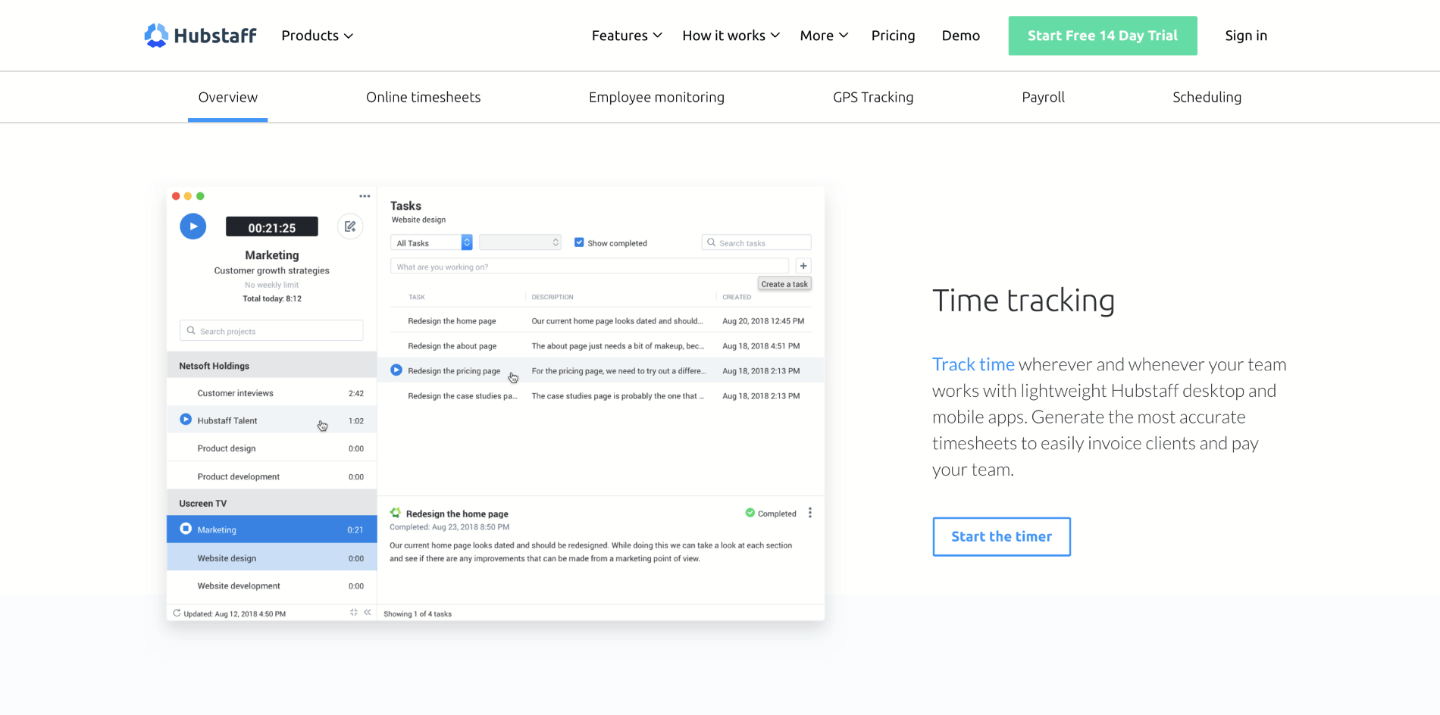
Task: Switch to the Online timesheets tab
Action: pyautogui.click(x=423, y=97)
